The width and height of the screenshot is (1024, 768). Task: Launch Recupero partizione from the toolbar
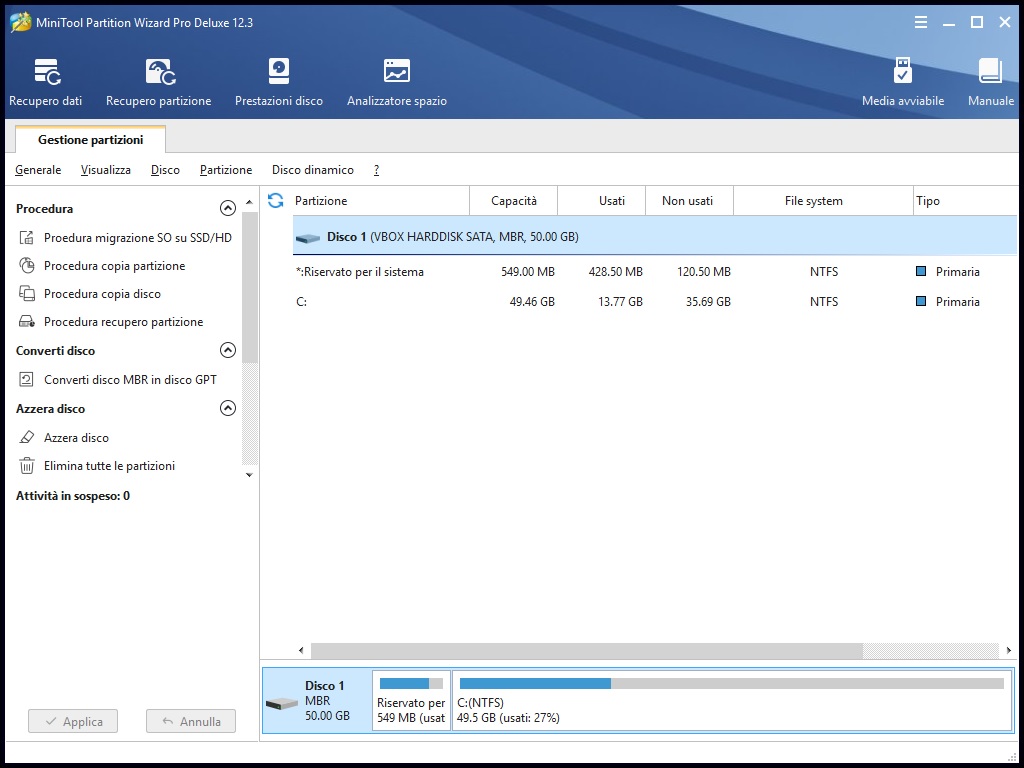click(x=159, y=82)
